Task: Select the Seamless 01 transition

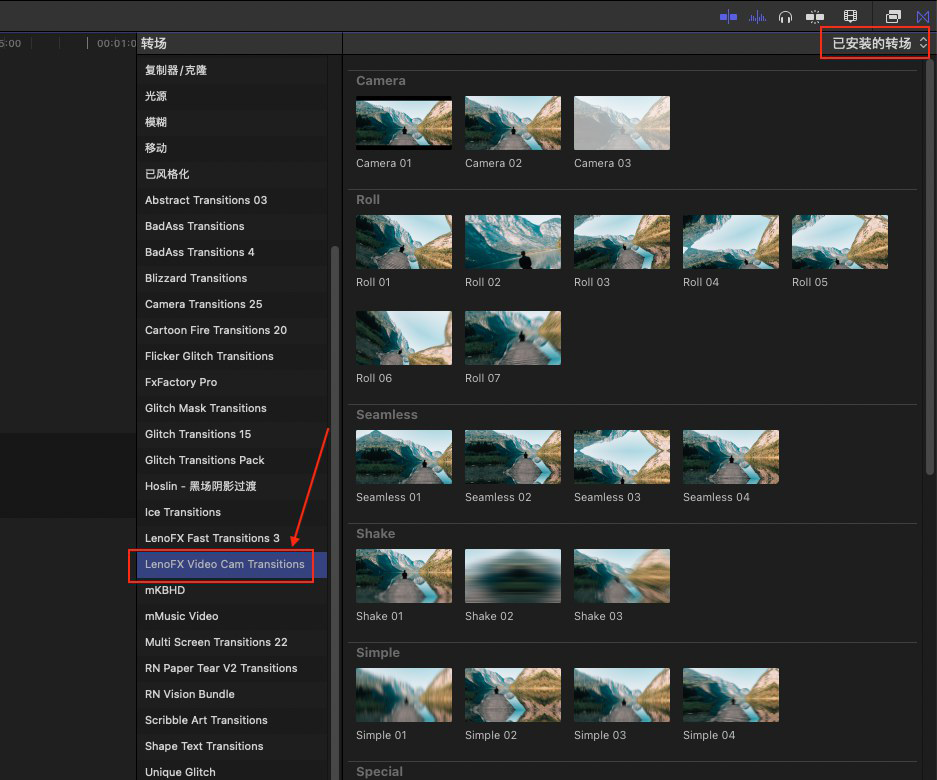Action: [404, 457]
